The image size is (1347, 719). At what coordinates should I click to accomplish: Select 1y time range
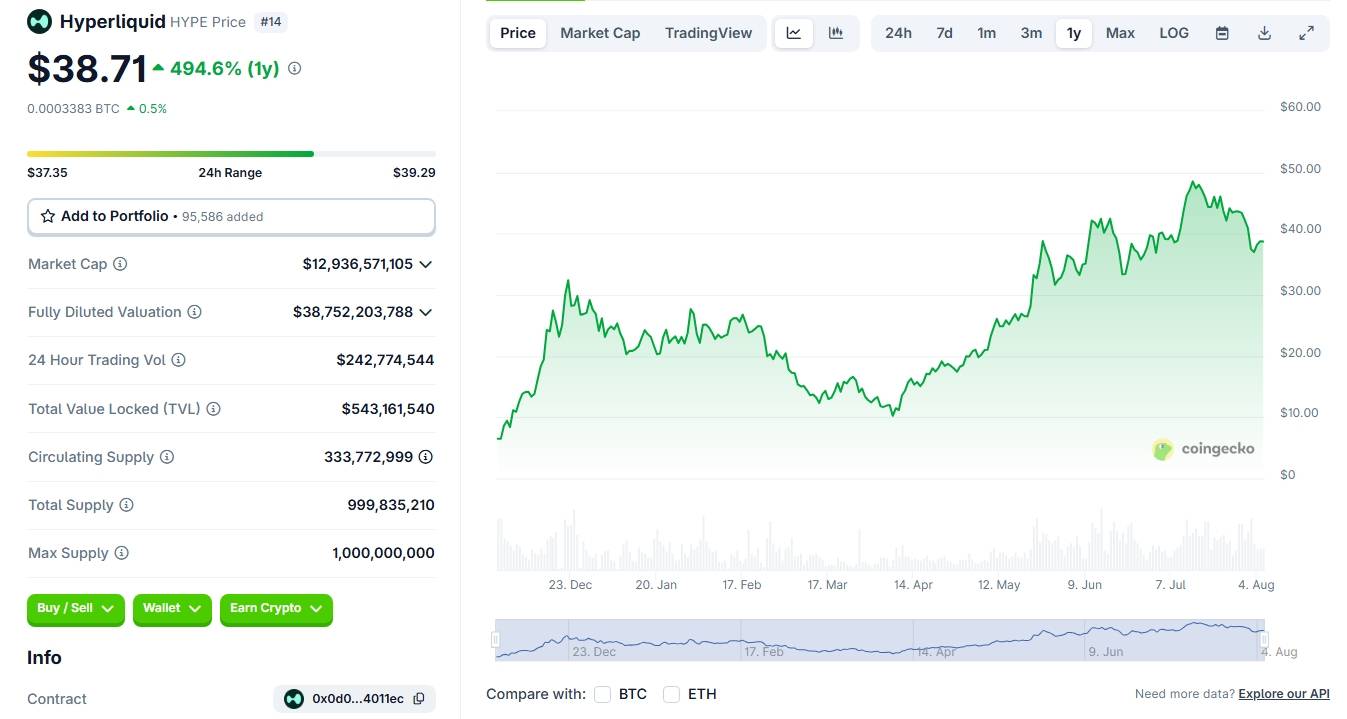[1074, 33]
